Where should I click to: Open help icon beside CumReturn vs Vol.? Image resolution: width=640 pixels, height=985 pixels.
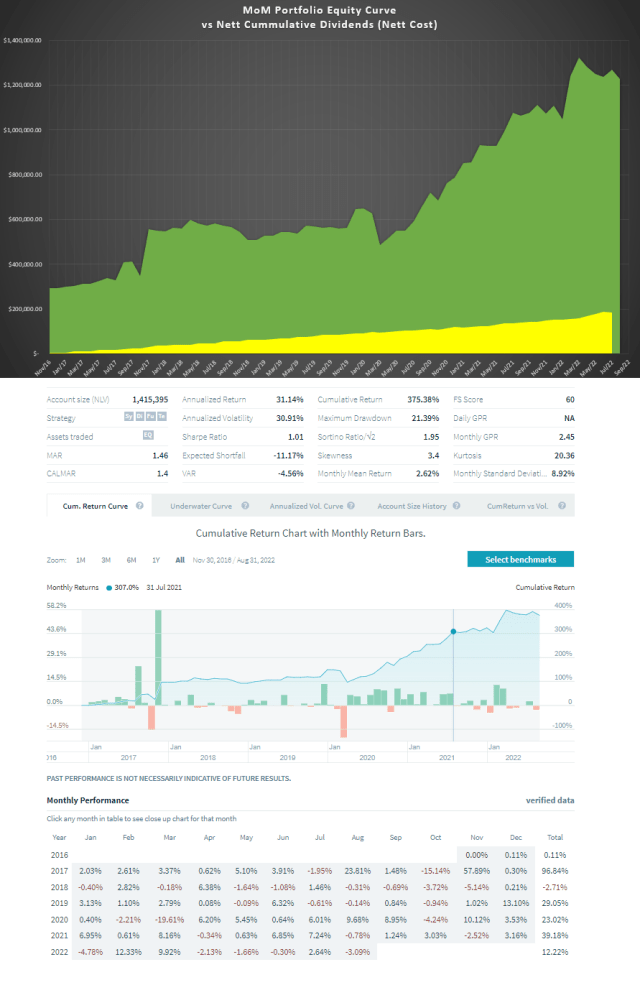coord(562,506)
